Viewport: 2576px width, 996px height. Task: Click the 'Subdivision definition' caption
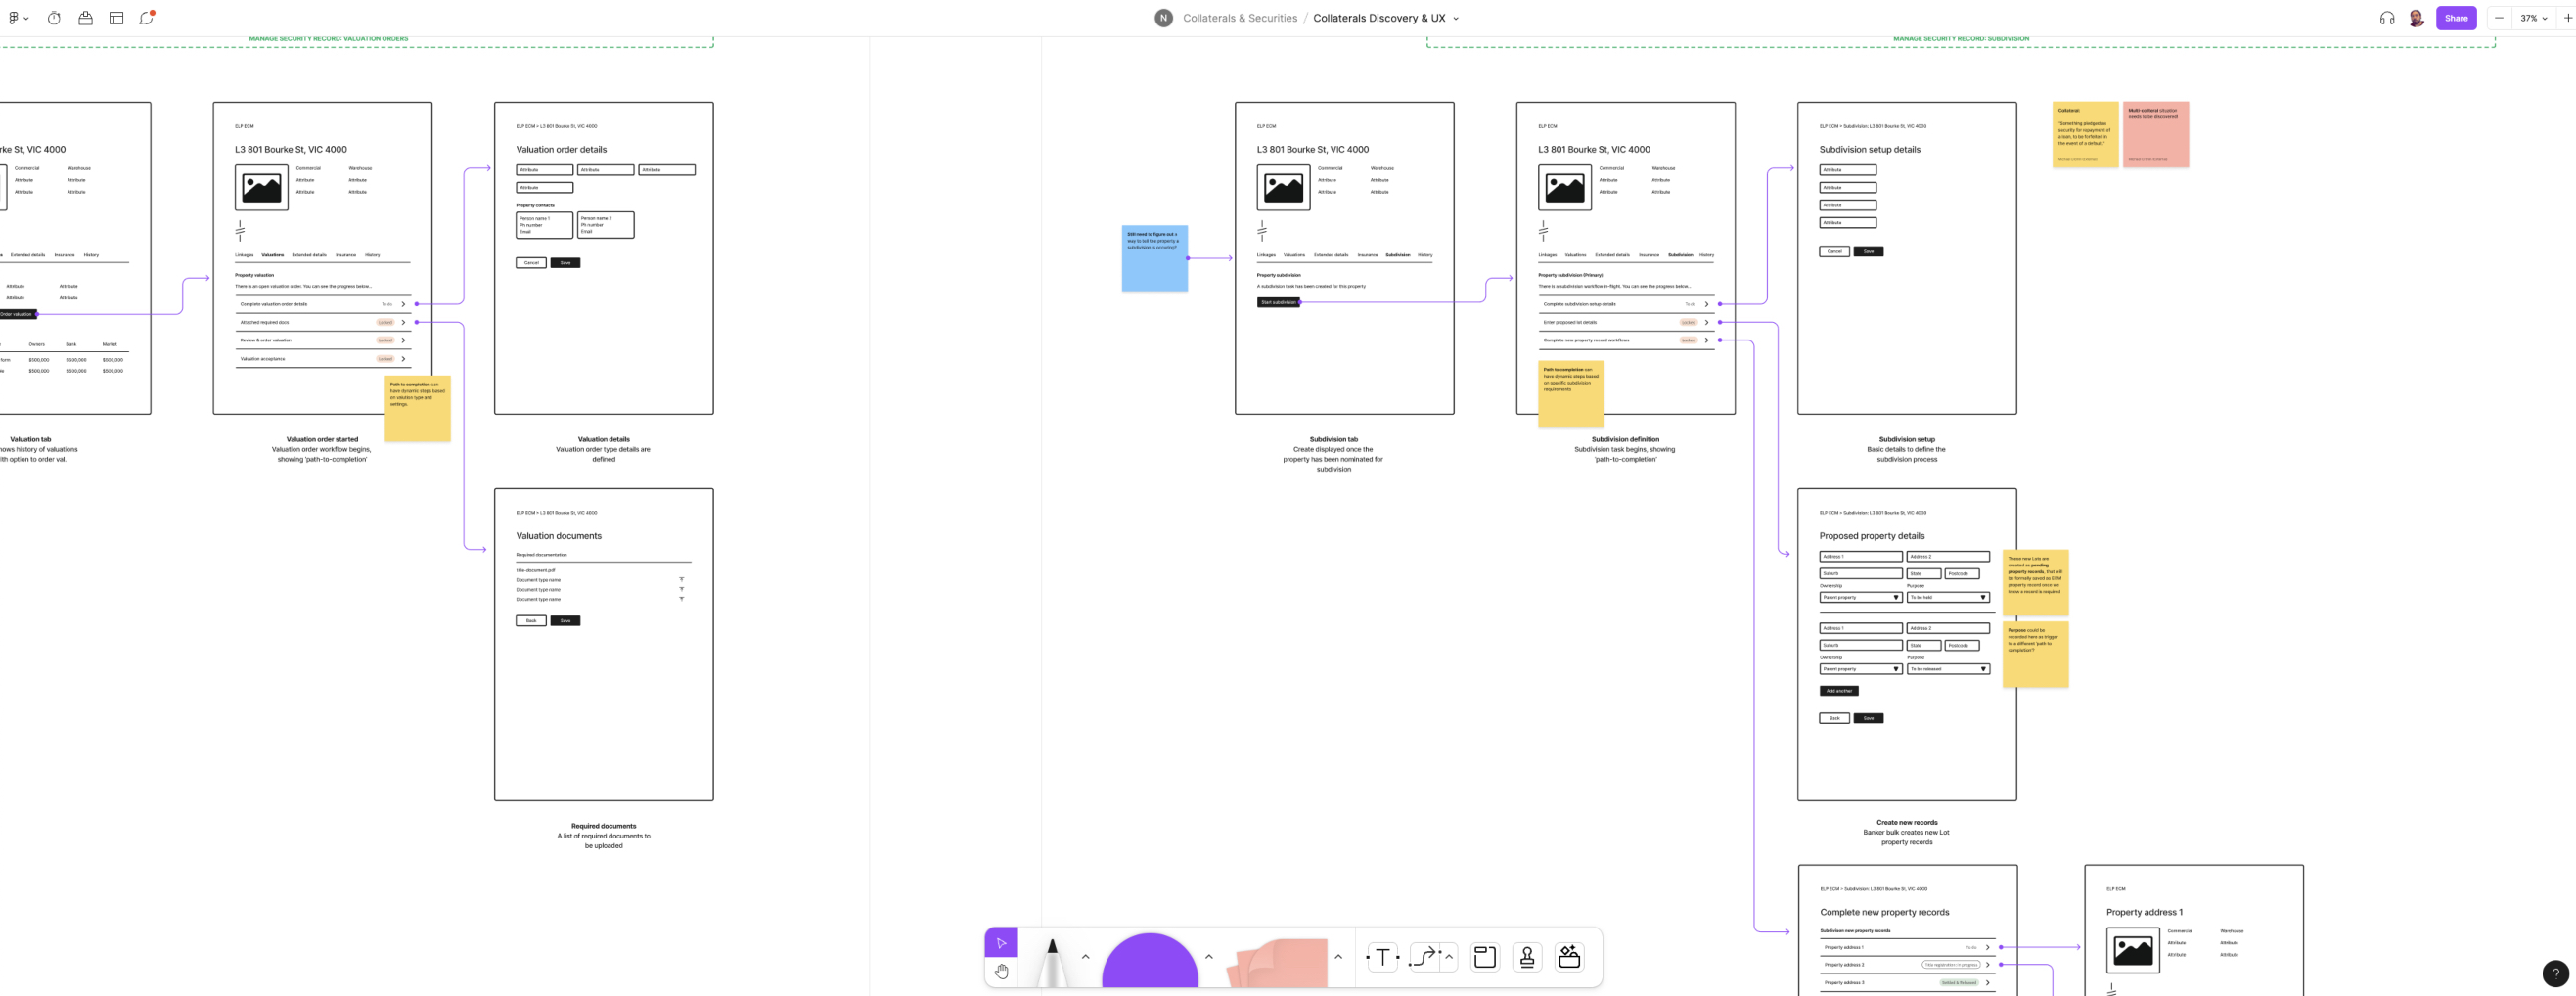tap(1625, 439)
